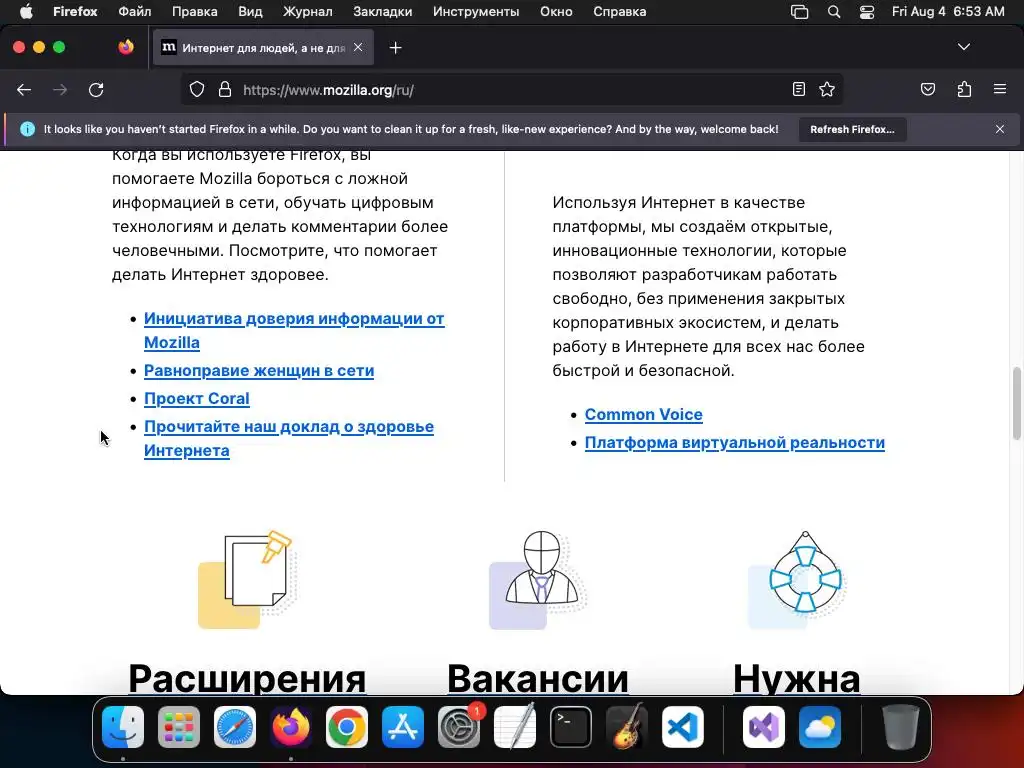This screenshot has width=1024, height=768.
Task: Click the Вакансии heading
Action: pyautogui.click(x=537, y=678)
